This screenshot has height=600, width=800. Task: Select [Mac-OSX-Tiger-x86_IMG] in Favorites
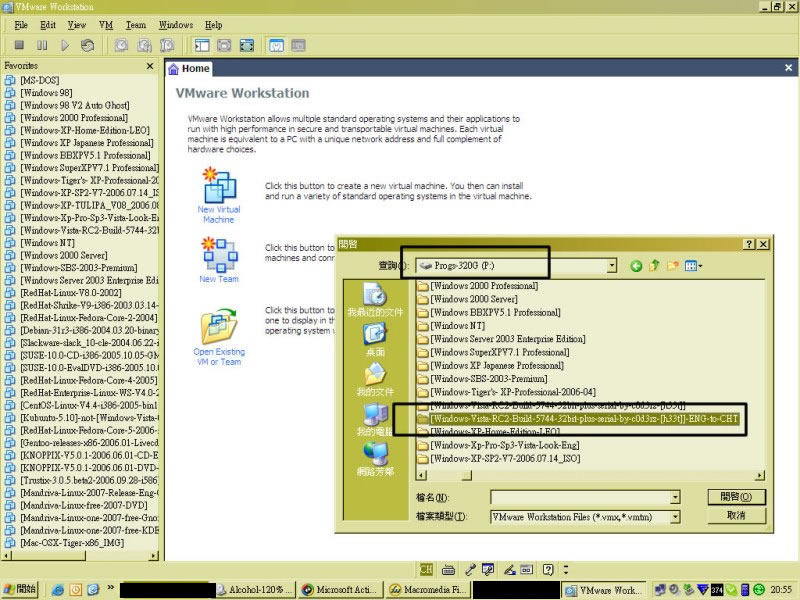(71, 543)
